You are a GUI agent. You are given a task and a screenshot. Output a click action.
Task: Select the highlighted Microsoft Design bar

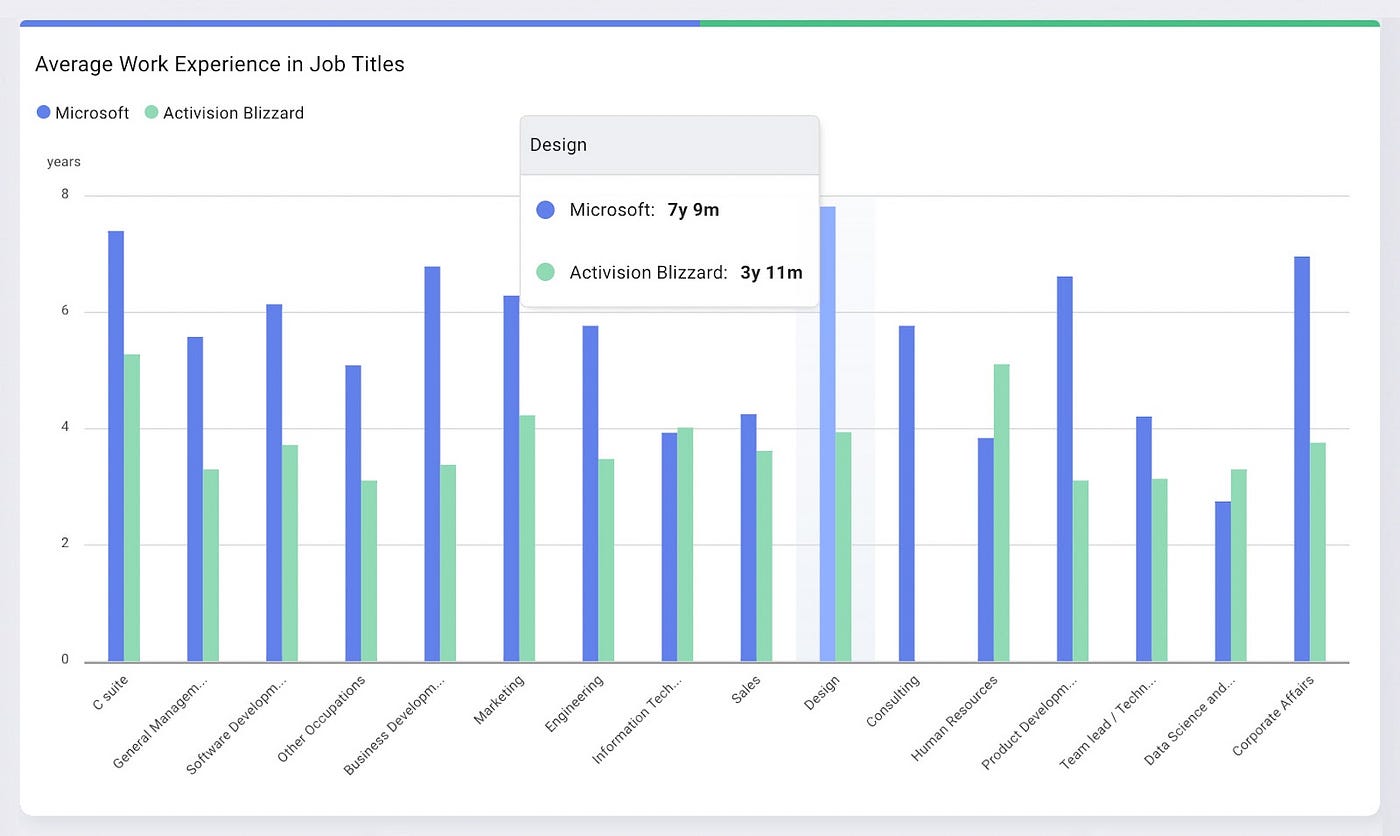tap(827, 434)
